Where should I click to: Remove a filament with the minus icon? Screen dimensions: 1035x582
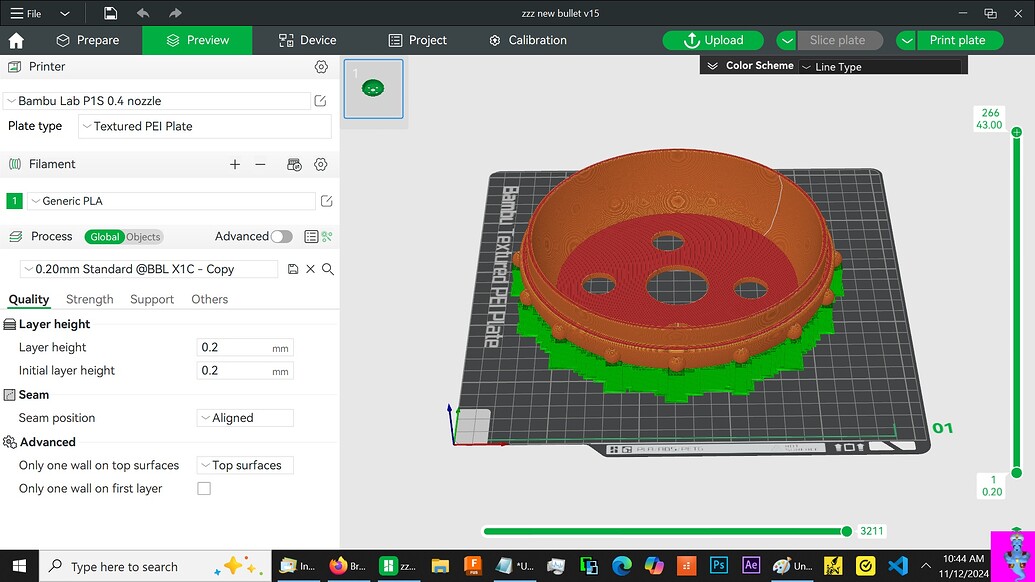point(260,164)
